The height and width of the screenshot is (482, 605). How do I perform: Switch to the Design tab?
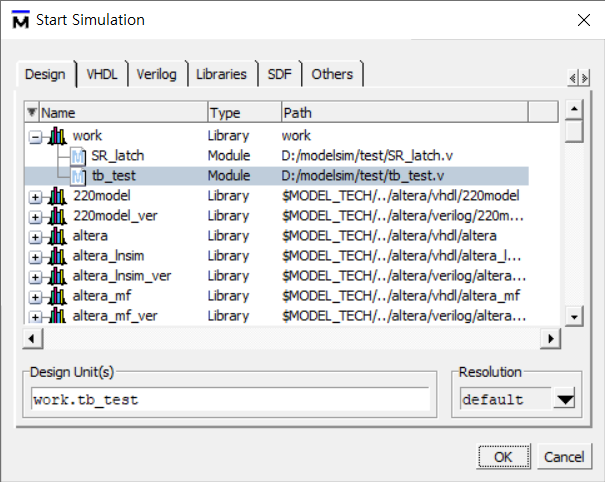click(45, 74)
